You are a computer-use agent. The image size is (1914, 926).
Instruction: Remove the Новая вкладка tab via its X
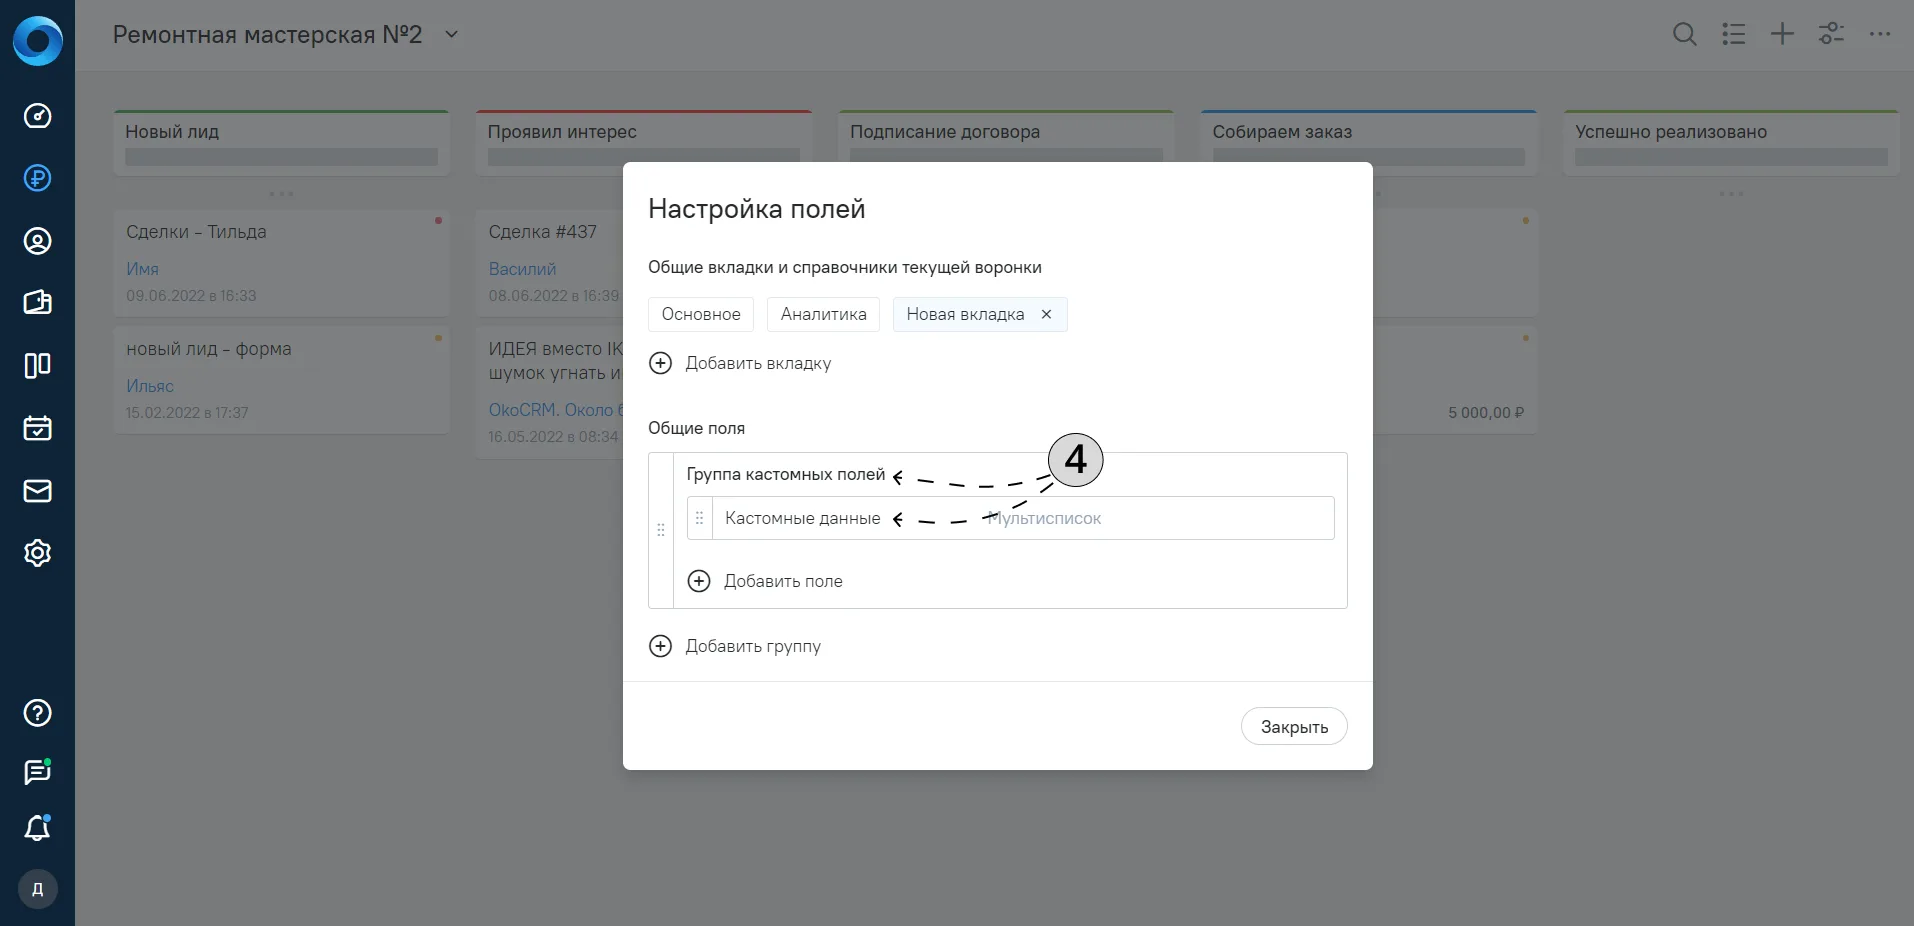point(1046,314)
